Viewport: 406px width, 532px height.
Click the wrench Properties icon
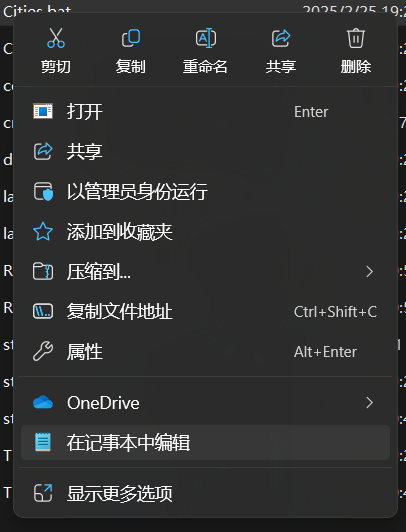pos(43,352)
